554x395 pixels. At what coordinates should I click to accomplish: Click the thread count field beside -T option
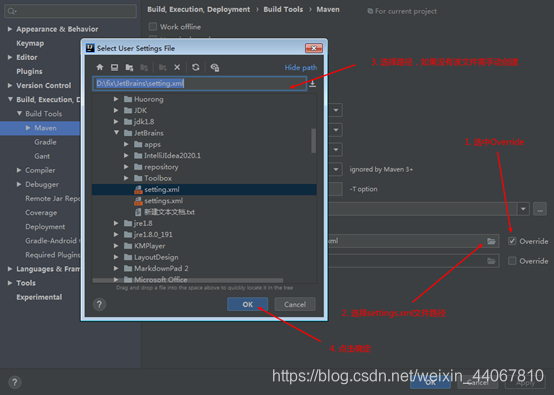coord(335,189)
